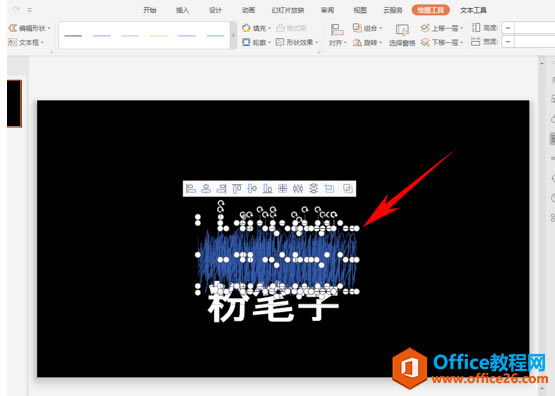555x396 pixels.
Task: Expand the line style gallery arrow
Action: pos(233,35)
